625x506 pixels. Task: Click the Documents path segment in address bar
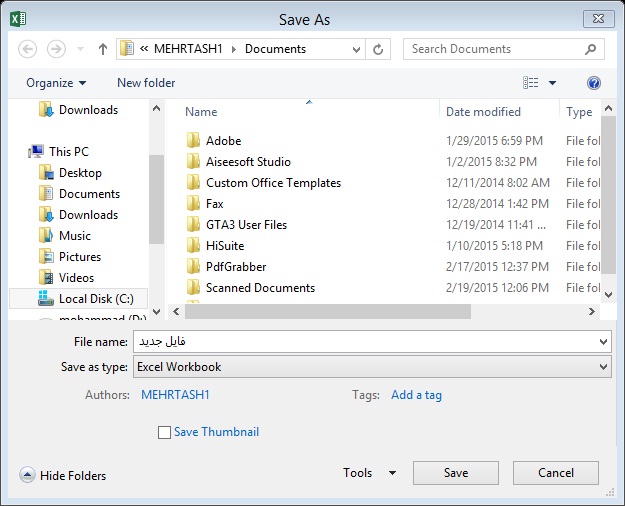click(275, 49)
